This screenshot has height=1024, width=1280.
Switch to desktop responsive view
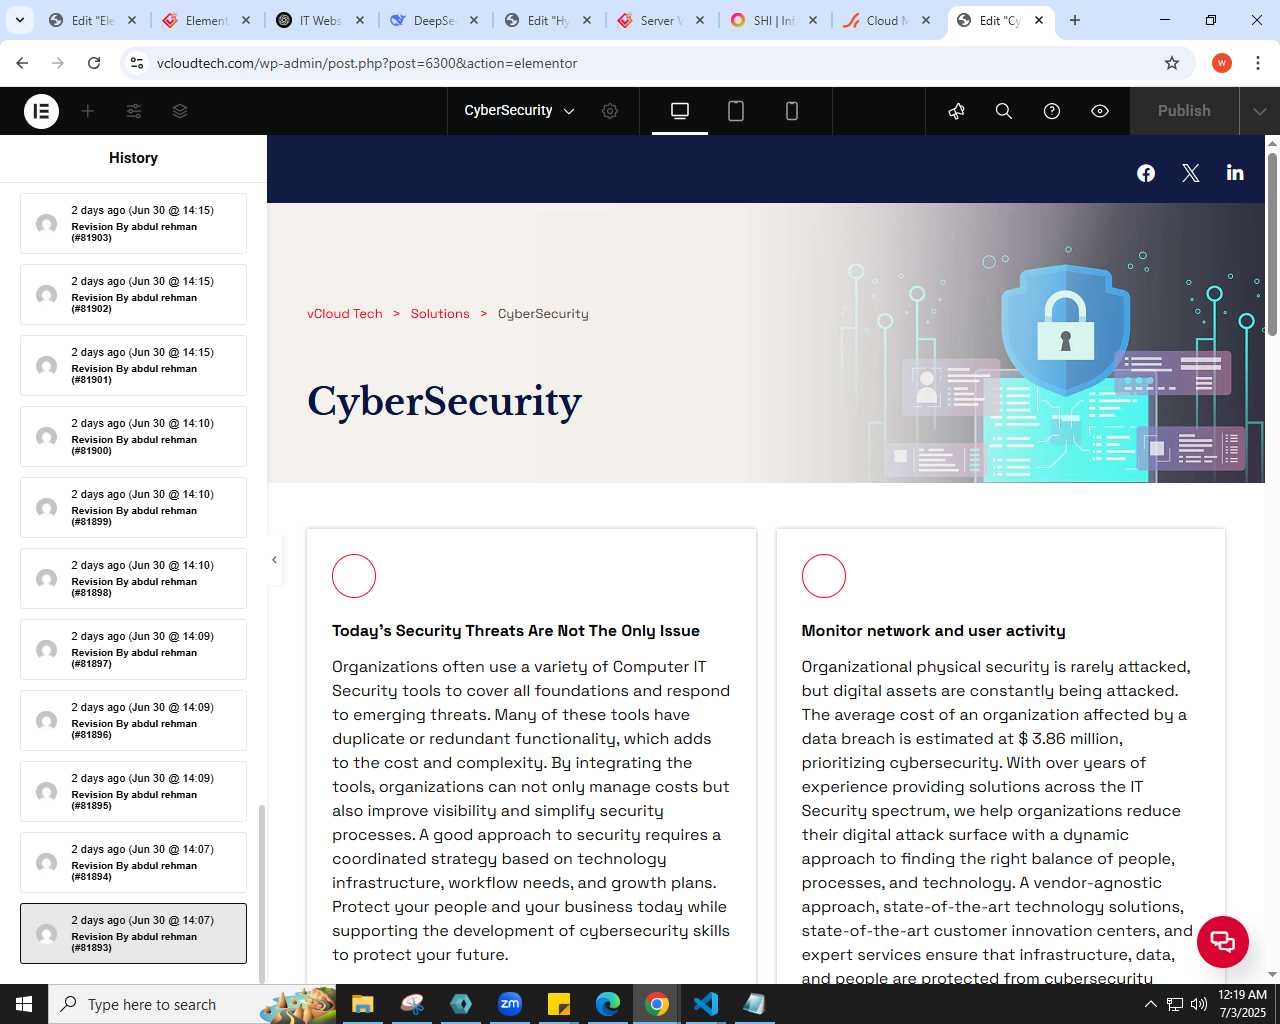680,111
